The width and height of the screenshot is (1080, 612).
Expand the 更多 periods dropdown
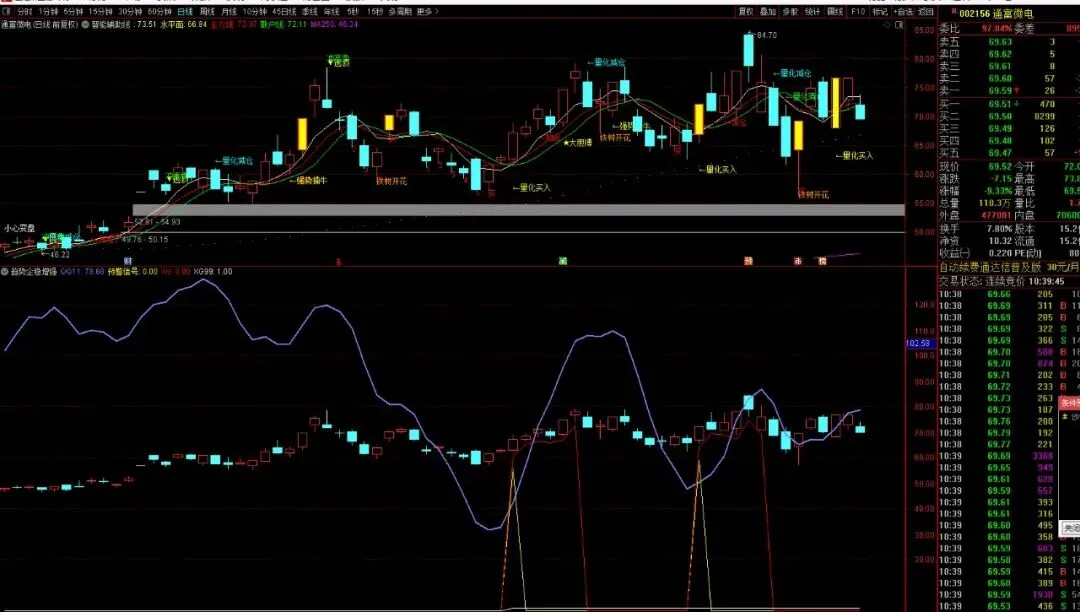[x=427, y=12]
